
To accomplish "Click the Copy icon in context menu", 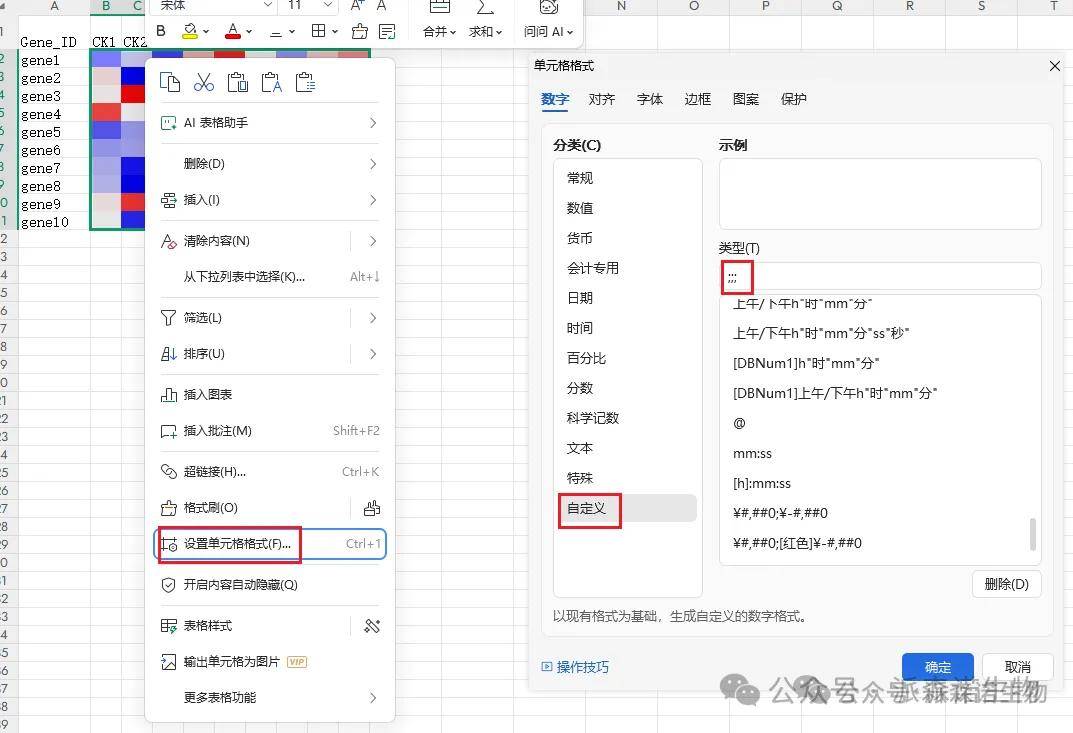I will pyautogui.click(x=170, y=83).
